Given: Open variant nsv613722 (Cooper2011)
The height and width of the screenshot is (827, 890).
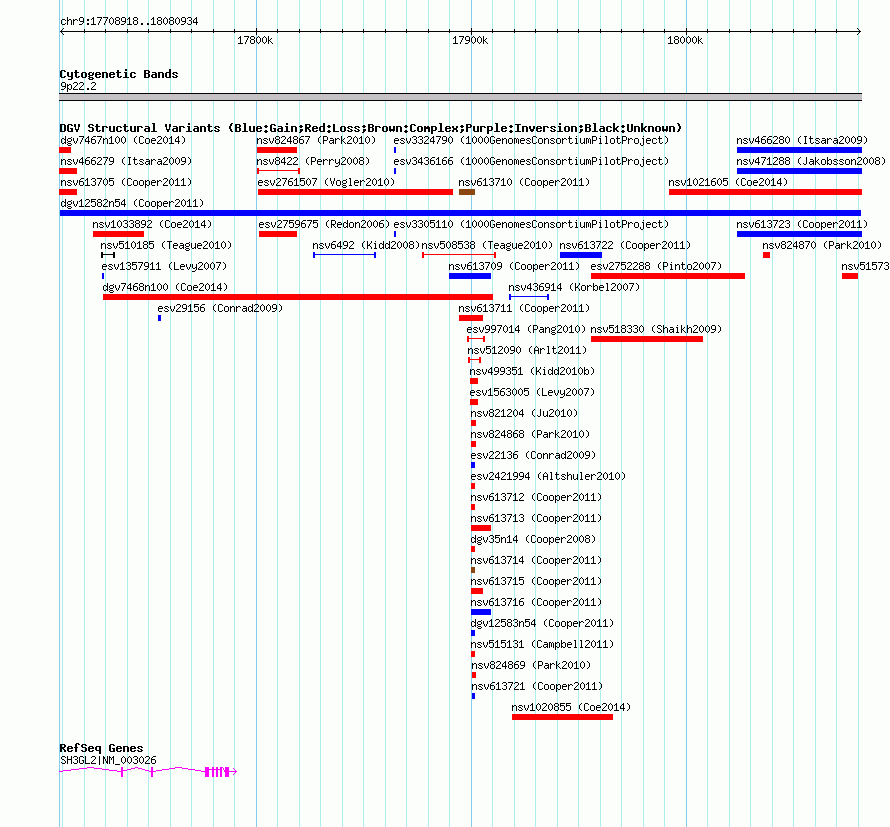Looking at the screenshot, I should [625, 245].
